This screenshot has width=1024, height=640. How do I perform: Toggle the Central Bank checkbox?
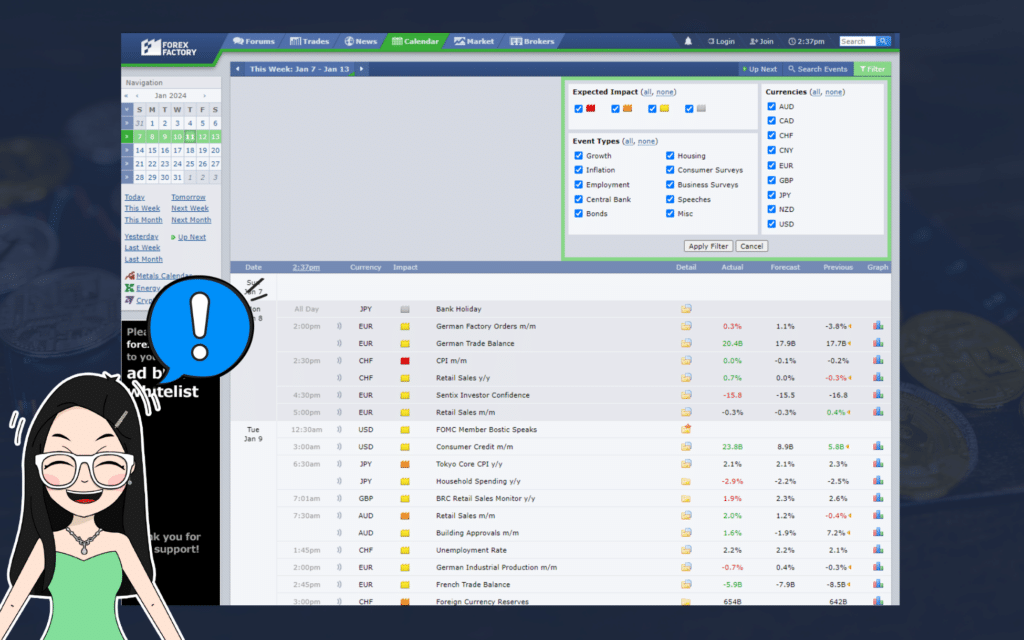(x=578, y=199)
